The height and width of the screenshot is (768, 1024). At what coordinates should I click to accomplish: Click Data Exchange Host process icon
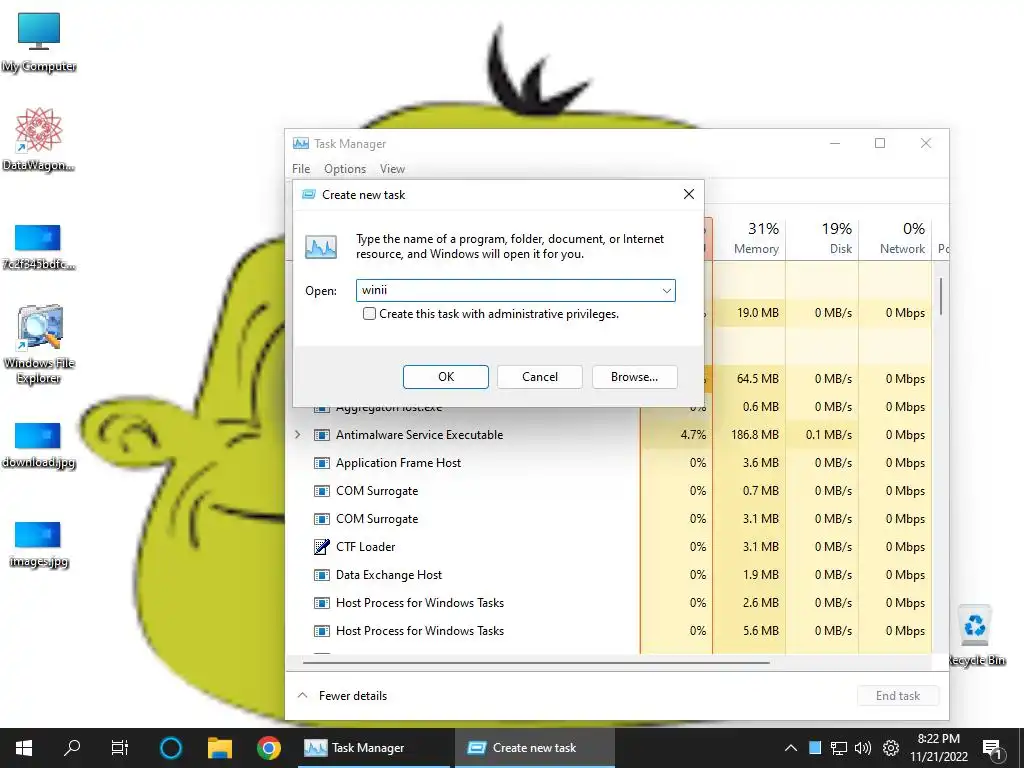(x=321, y=575)
